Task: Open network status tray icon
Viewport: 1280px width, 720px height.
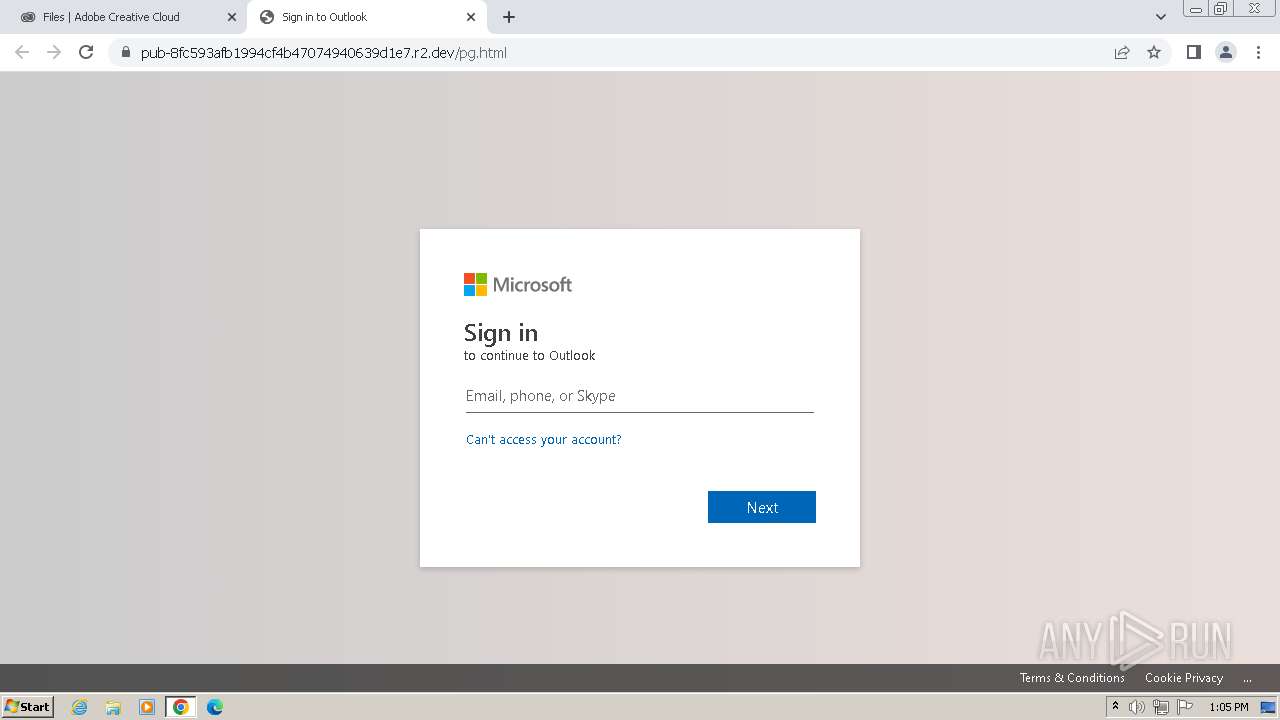Action: point(1161,707)
